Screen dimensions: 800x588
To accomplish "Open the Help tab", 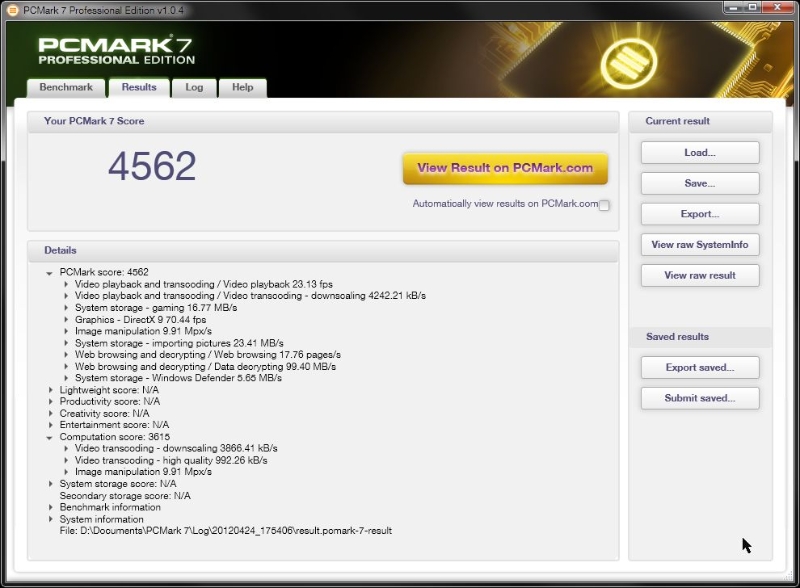I will click(242, 87).
